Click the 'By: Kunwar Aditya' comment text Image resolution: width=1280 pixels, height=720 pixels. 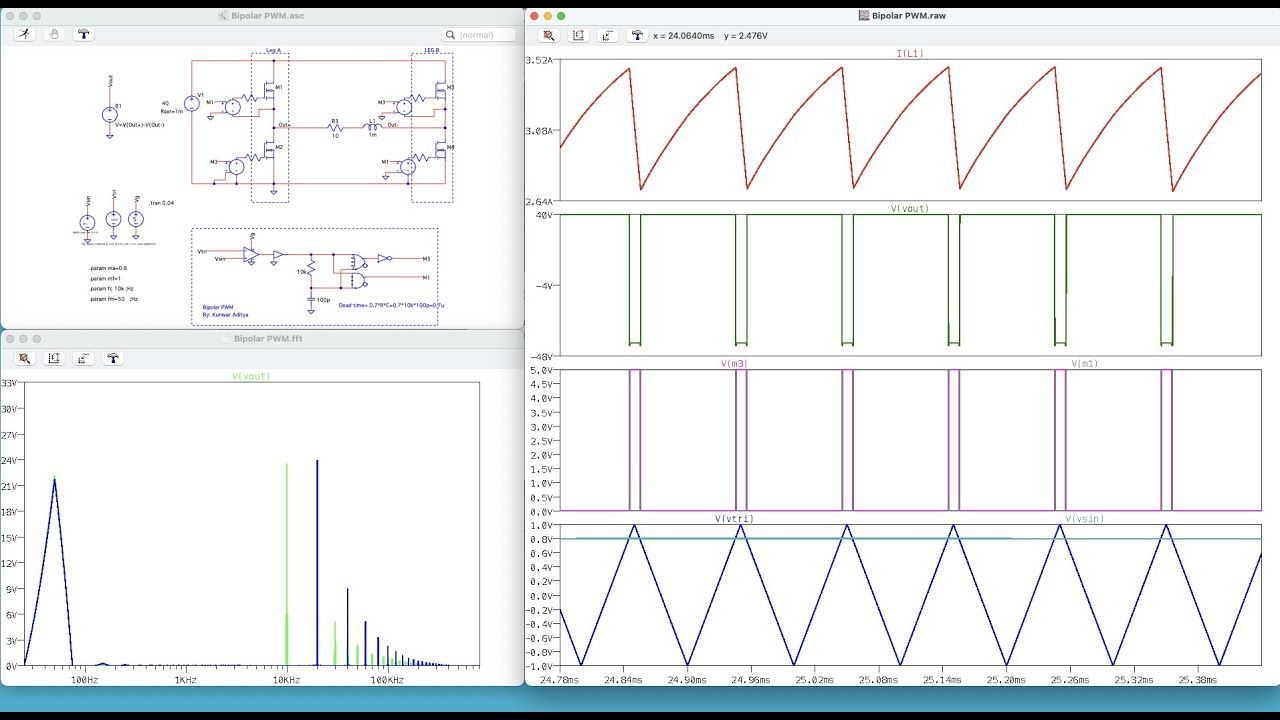[x=225, y=314]
